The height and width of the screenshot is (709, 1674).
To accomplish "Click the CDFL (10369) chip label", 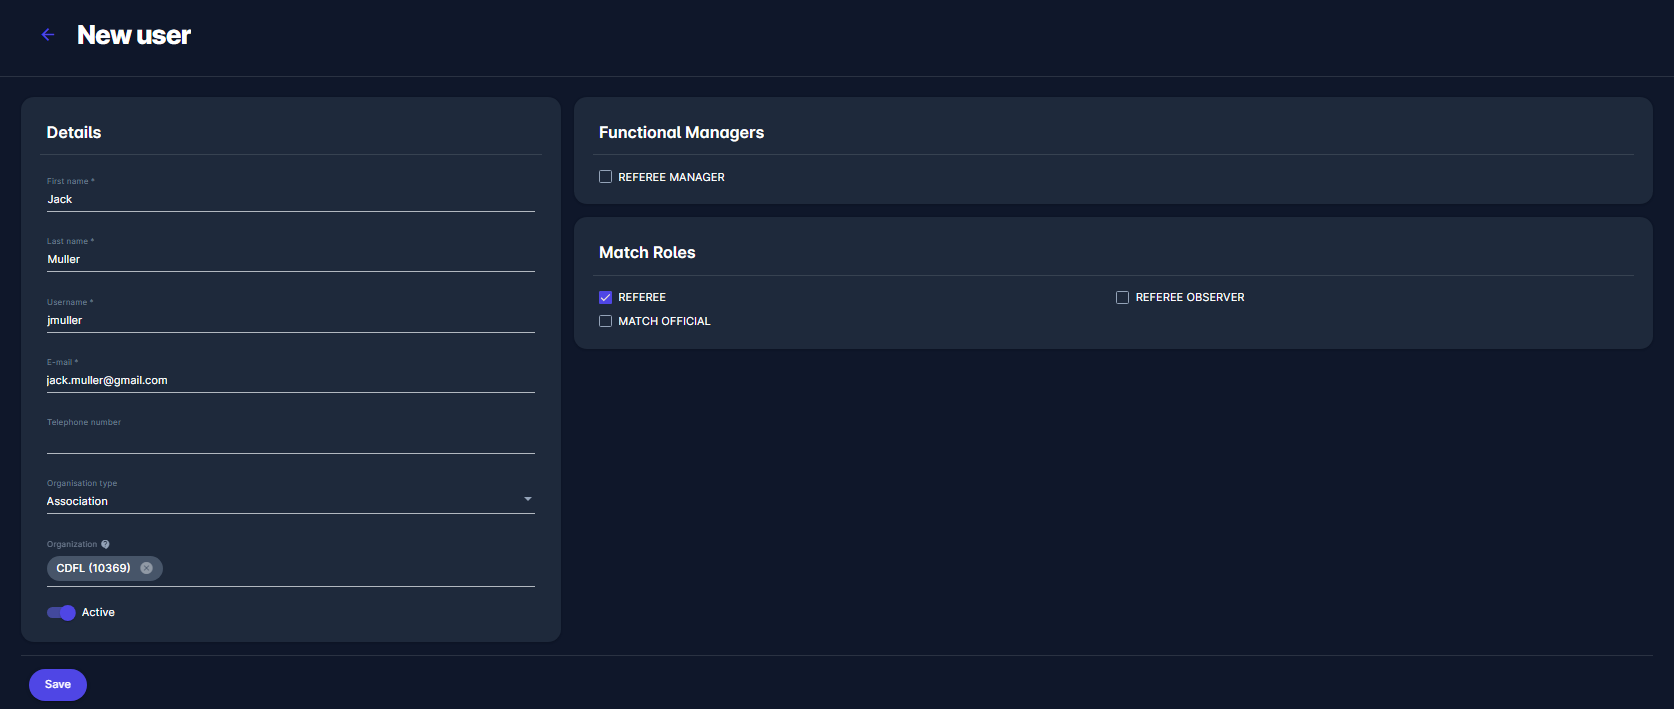I will click(x=93, y=568).
